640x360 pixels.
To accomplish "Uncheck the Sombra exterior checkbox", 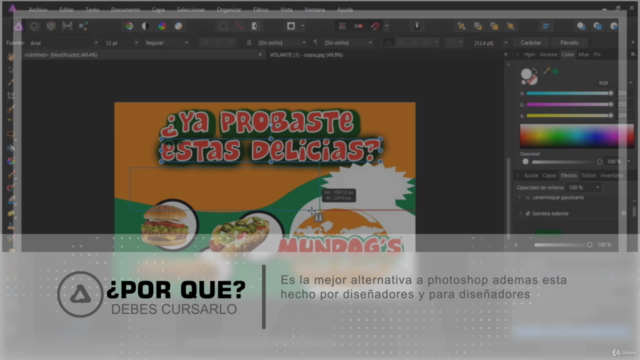I will [528, 213].
